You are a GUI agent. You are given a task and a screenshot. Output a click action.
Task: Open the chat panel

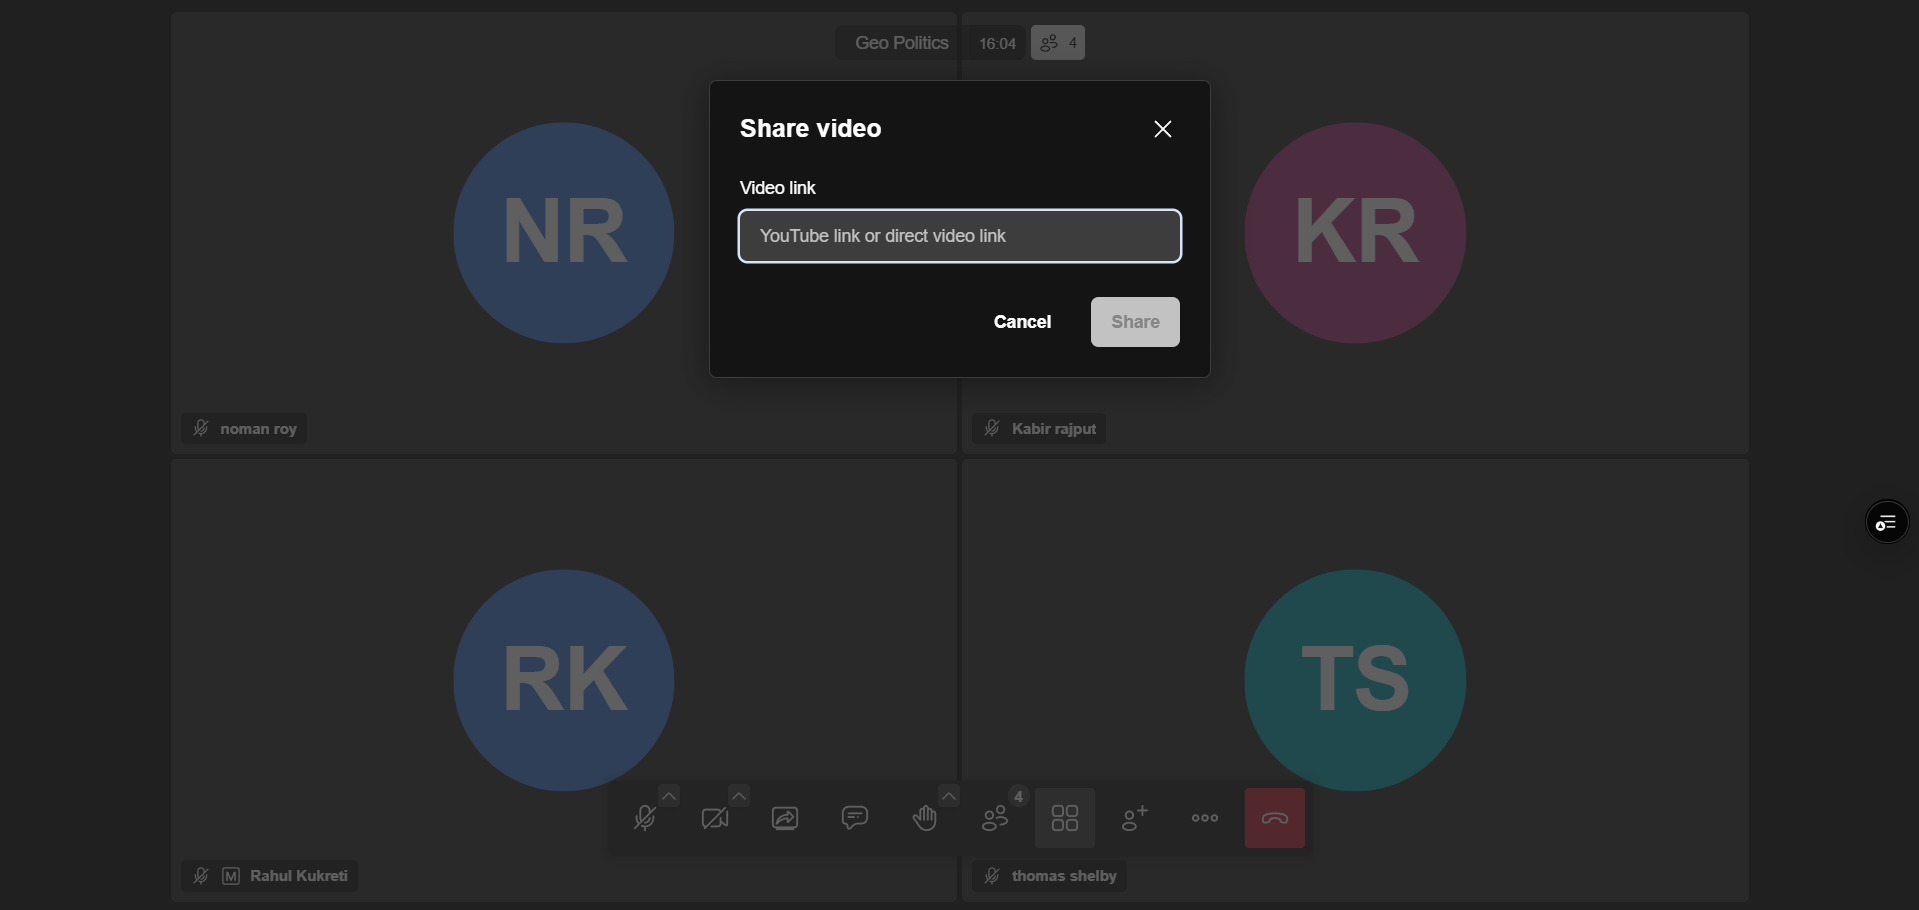(855, 819)
